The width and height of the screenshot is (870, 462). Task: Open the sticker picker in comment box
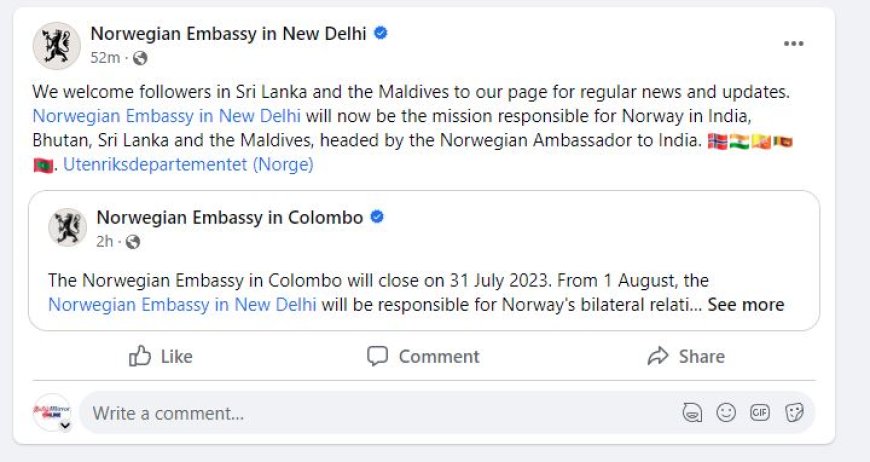(795, 412)
